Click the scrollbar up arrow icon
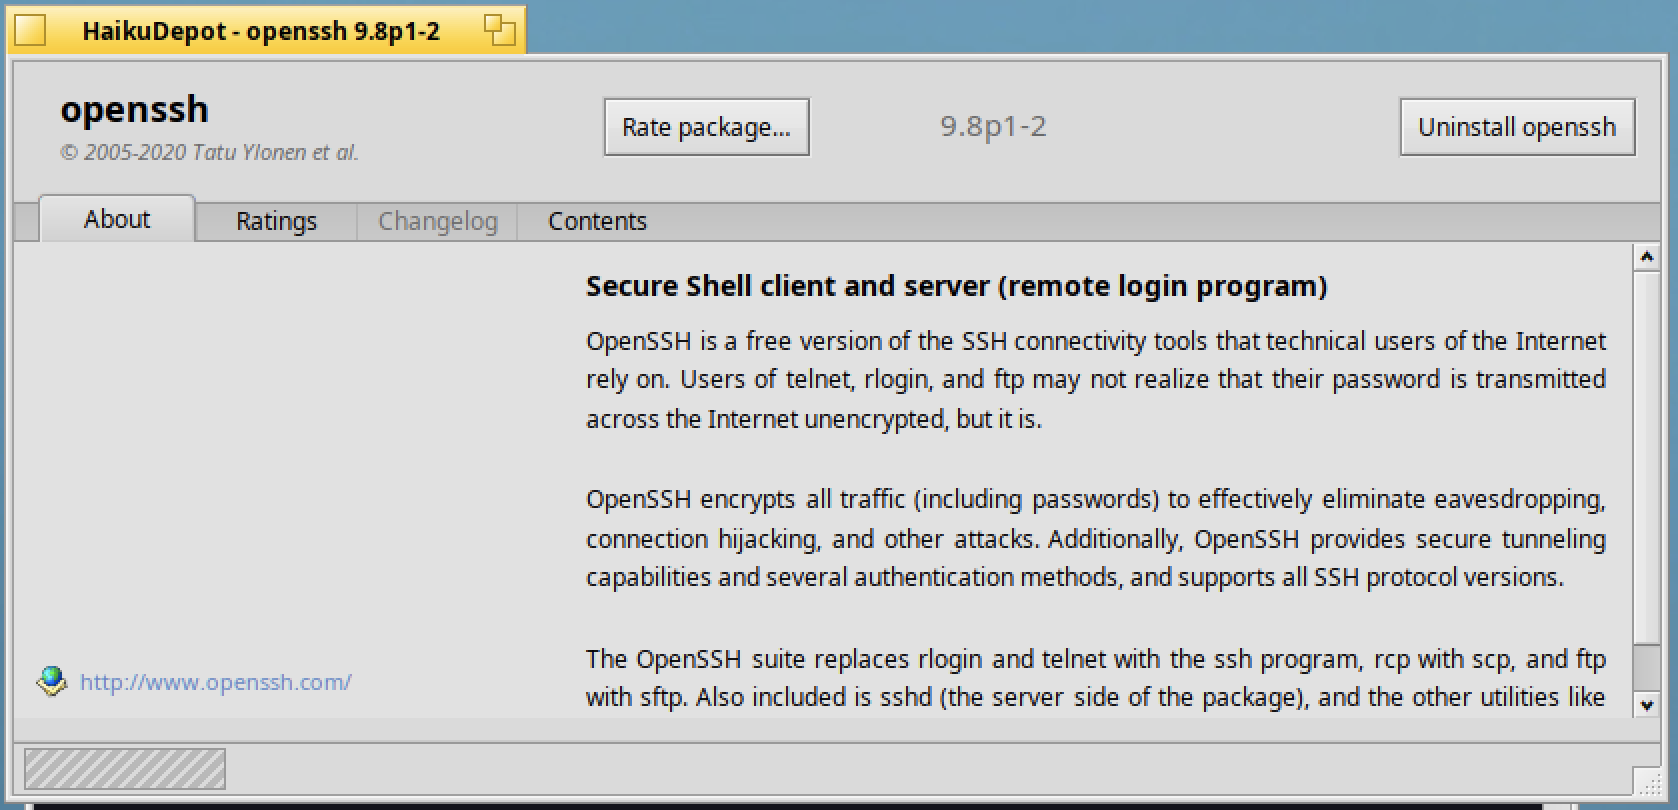The image size is (1678, 810). [1646, 258]
